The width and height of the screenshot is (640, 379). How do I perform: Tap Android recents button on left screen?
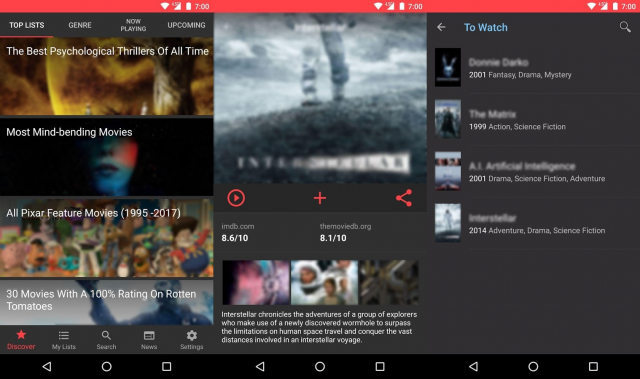[x=167, y=366]
